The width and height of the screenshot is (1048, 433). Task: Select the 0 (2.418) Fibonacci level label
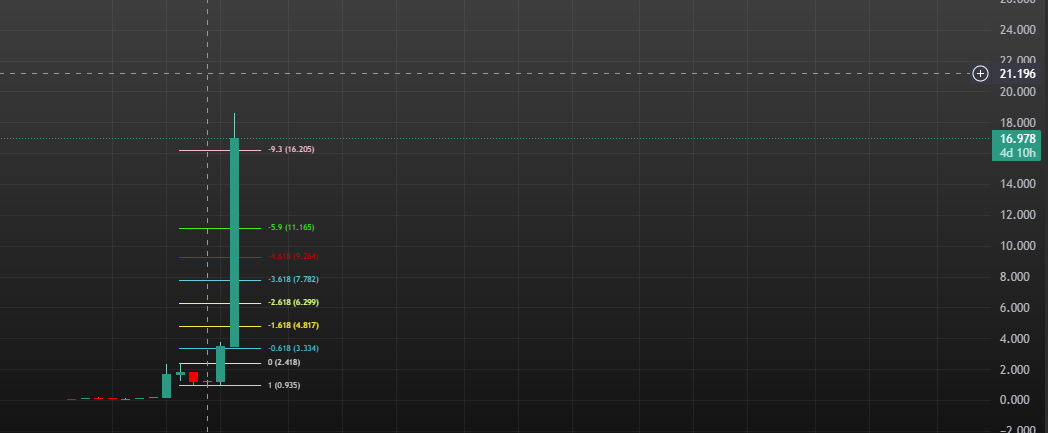tap(283, 363)
